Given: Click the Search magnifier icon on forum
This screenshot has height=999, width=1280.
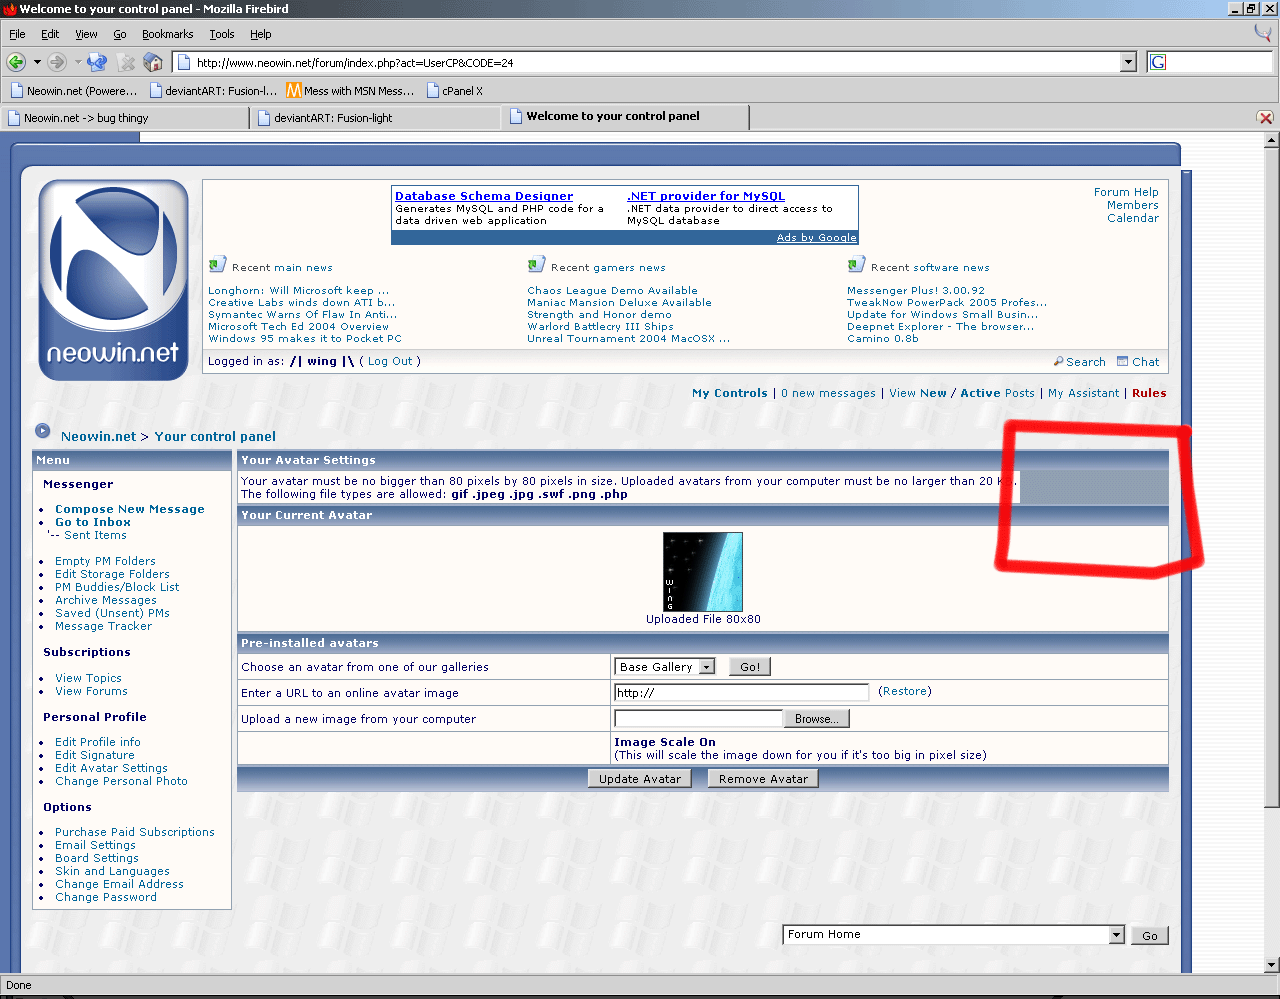Looking at the screenshot, I should (x=1059, y=362).
